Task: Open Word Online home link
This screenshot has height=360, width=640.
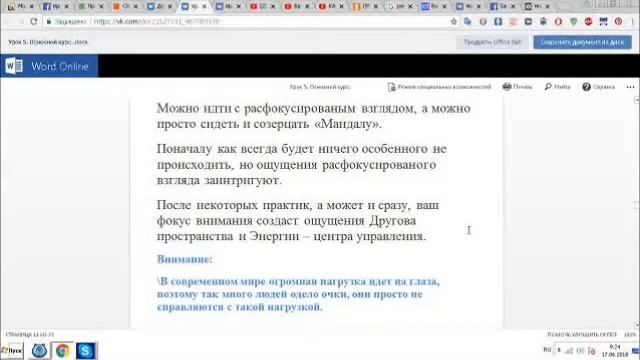Action: click(60, 66)
